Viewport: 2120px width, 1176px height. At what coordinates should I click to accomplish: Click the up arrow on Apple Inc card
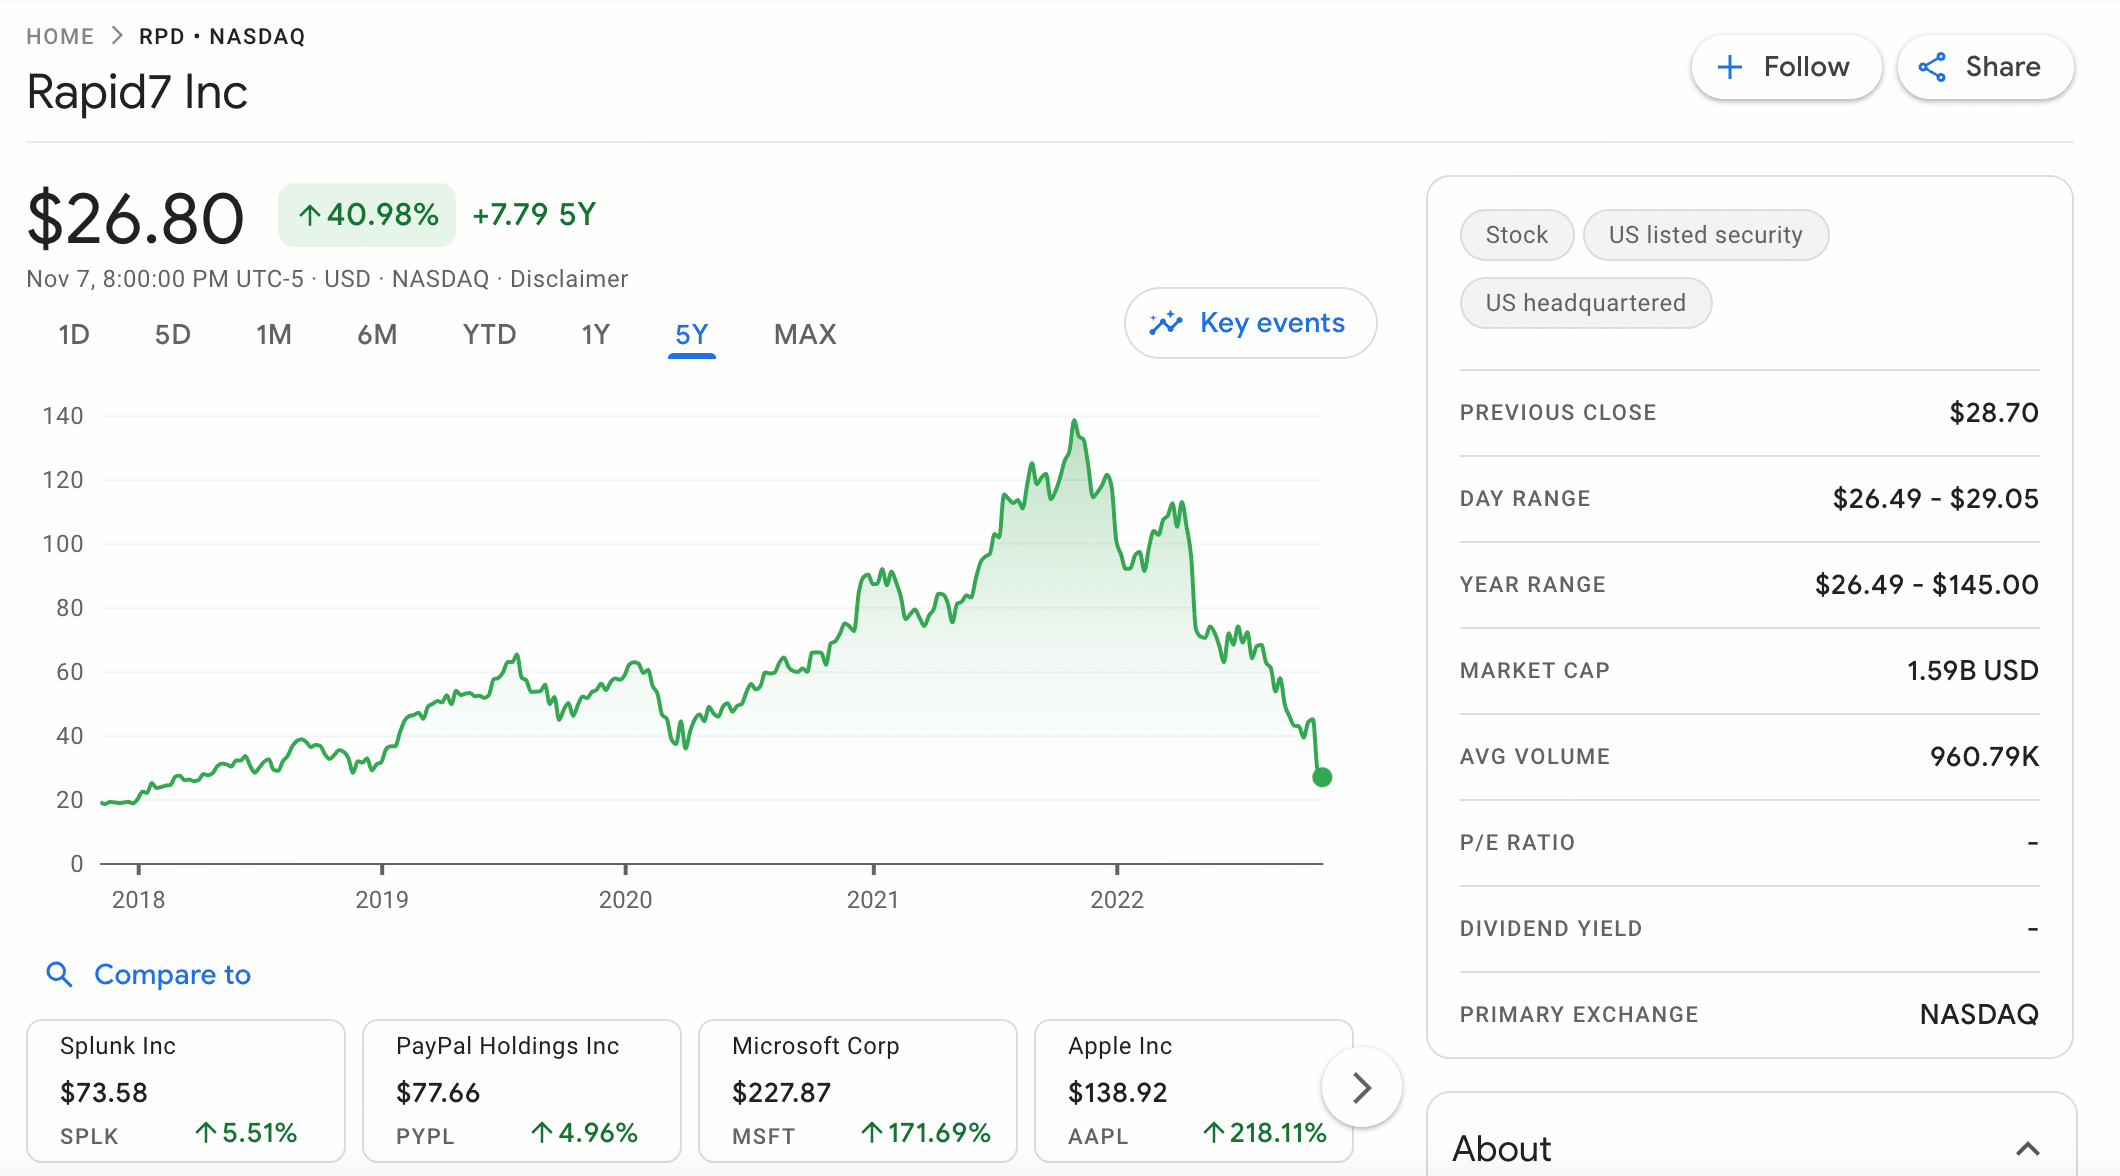1213,1132
